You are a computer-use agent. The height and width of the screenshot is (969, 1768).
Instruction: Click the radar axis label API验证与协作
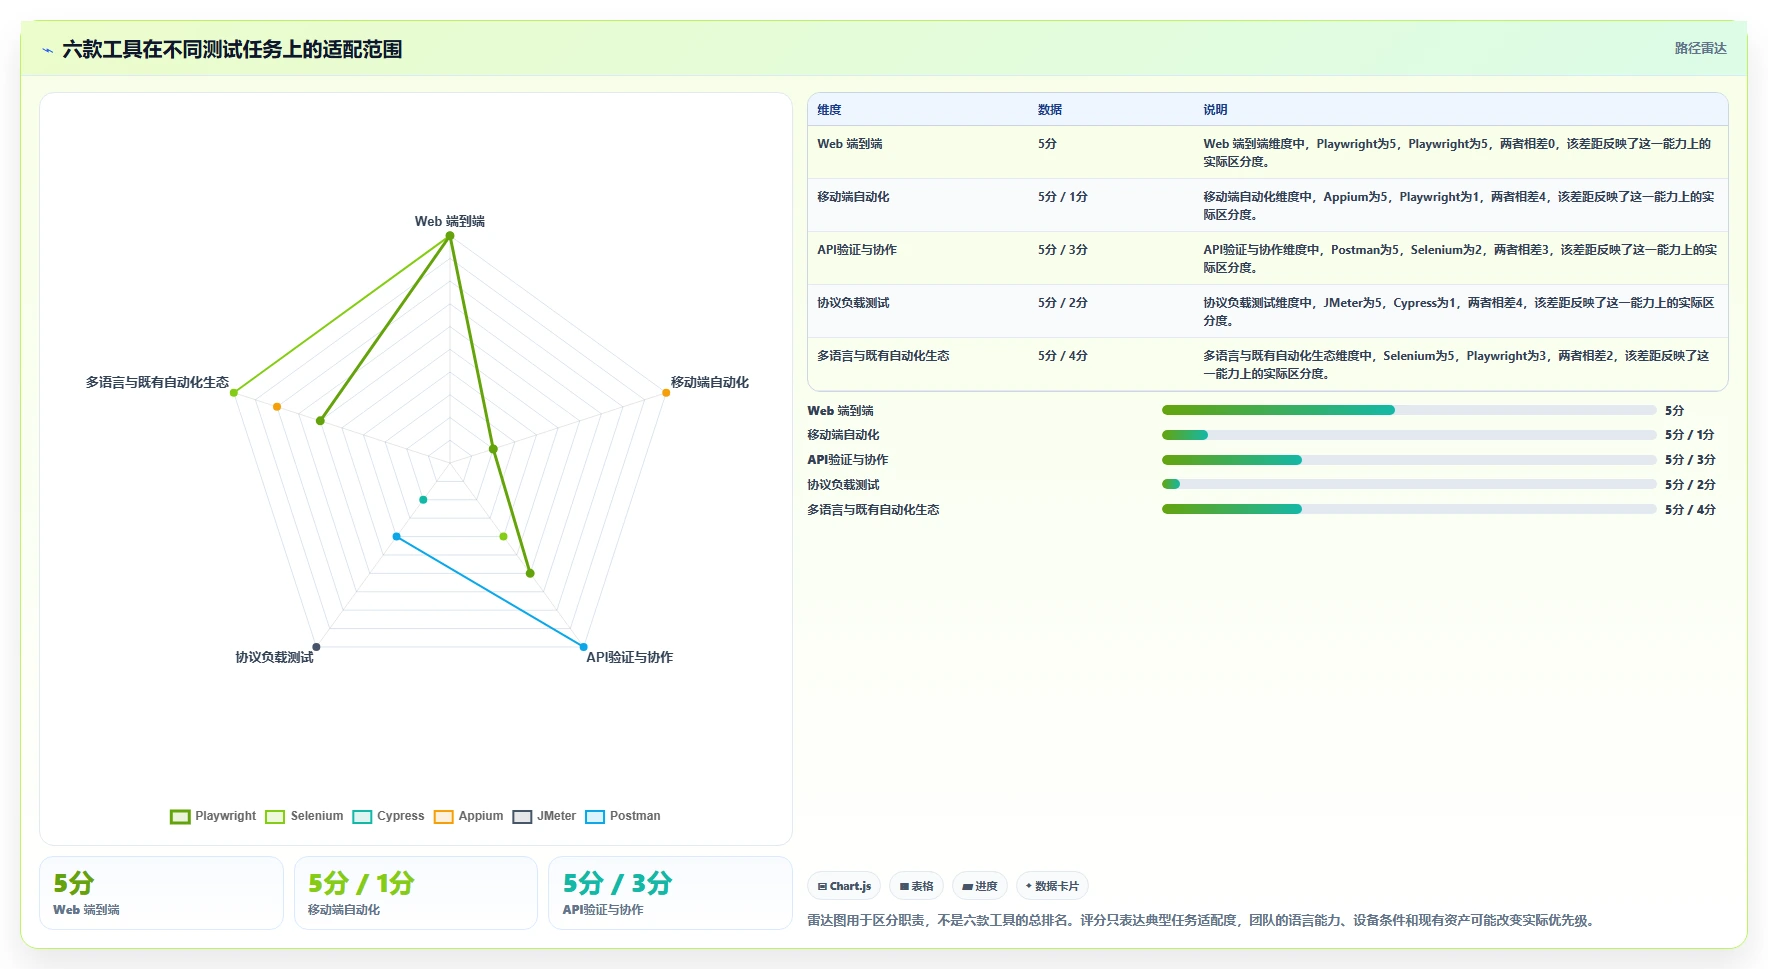(x=630, y=658)
